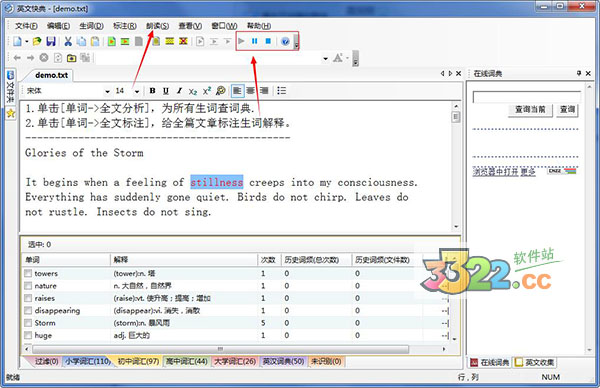Select the demo.txt document tab
The image size is (600, 388).
[51, 75]
